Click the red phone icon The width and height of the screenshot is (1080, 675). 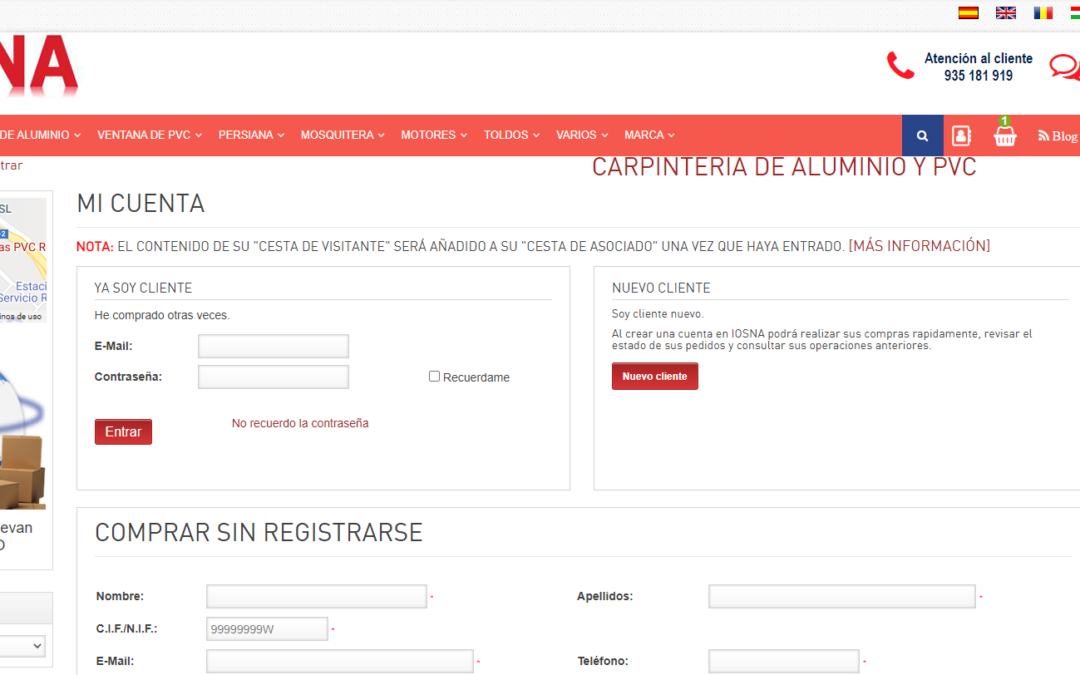900,66
